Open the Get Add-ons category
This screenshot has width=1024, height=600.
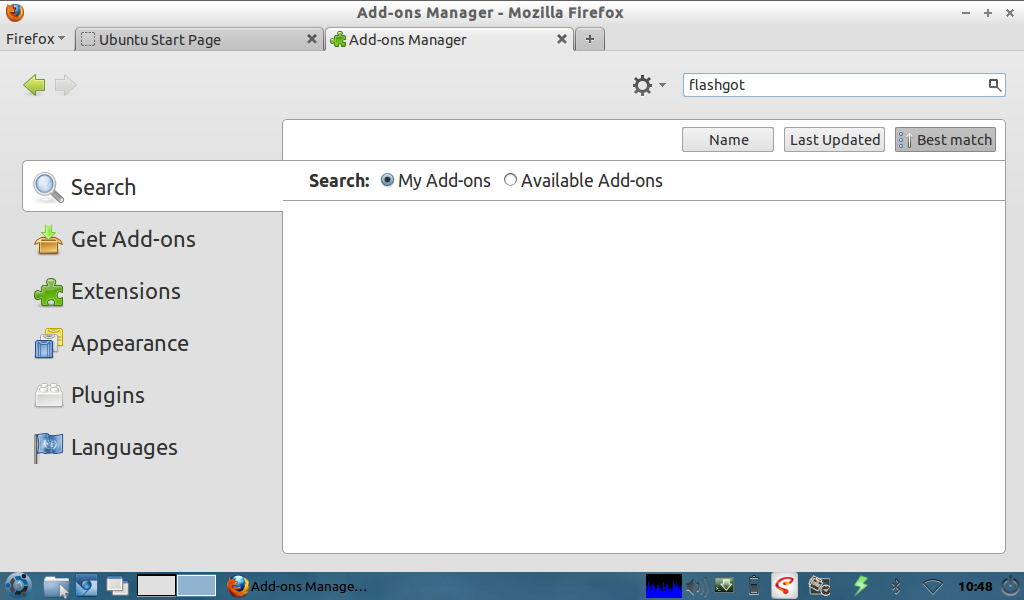tap(153, 239)
